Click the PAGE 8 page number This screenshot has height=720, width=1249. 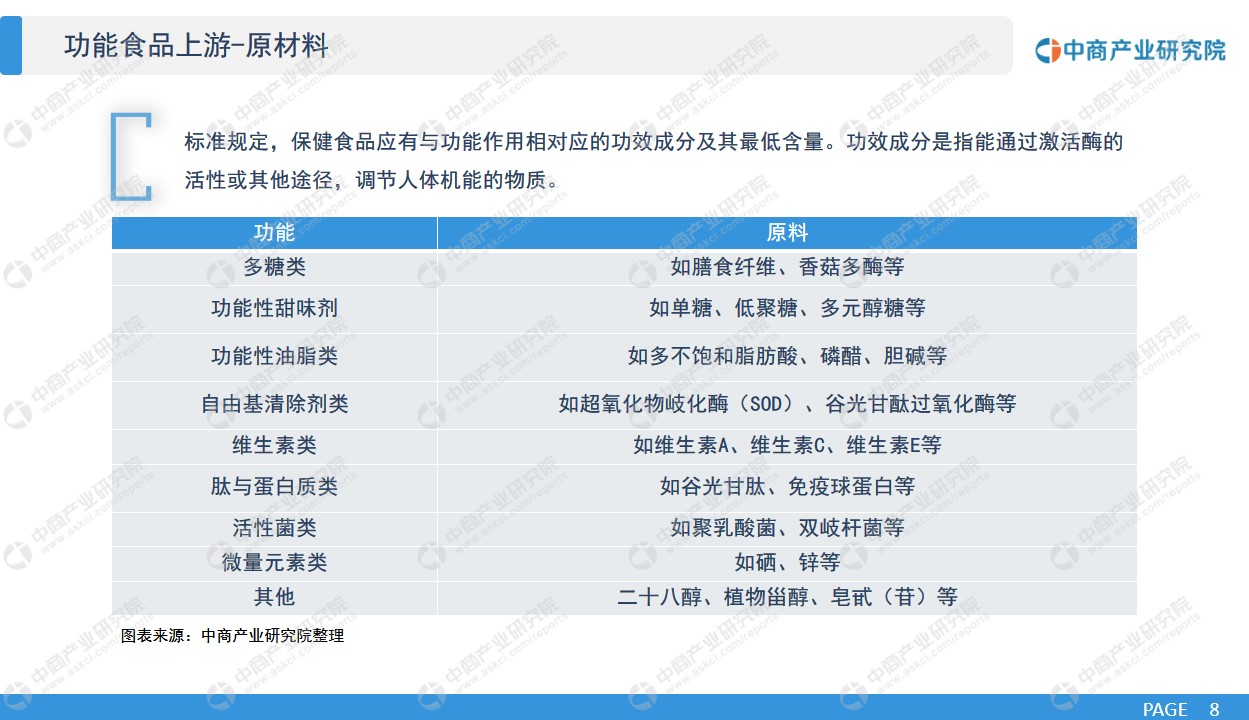point(1181,709)
